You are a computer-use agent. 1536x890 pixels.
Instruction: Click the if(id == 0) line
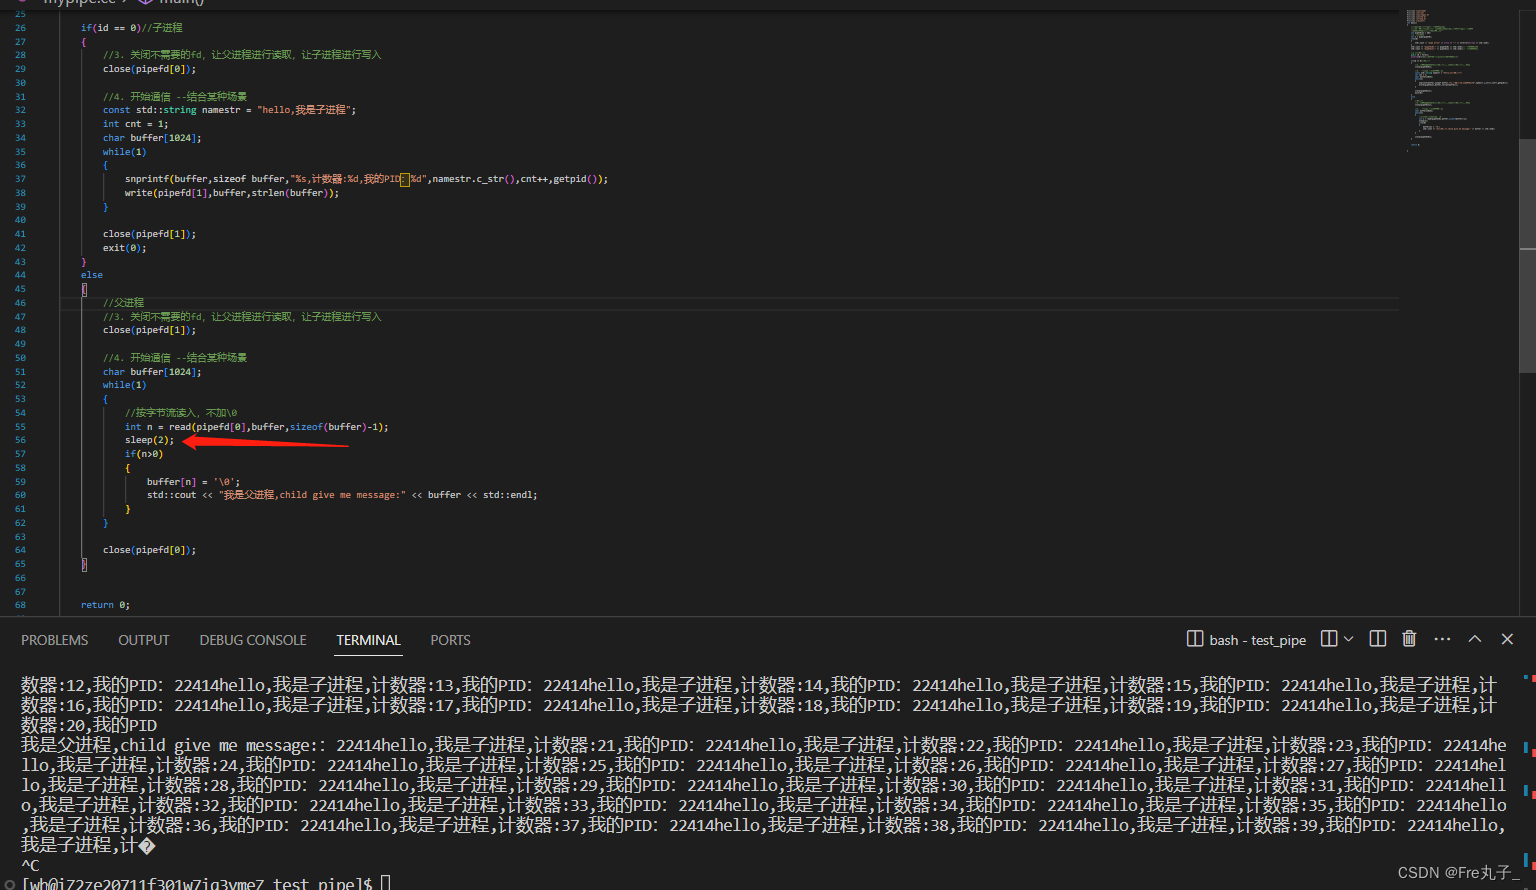132,28
